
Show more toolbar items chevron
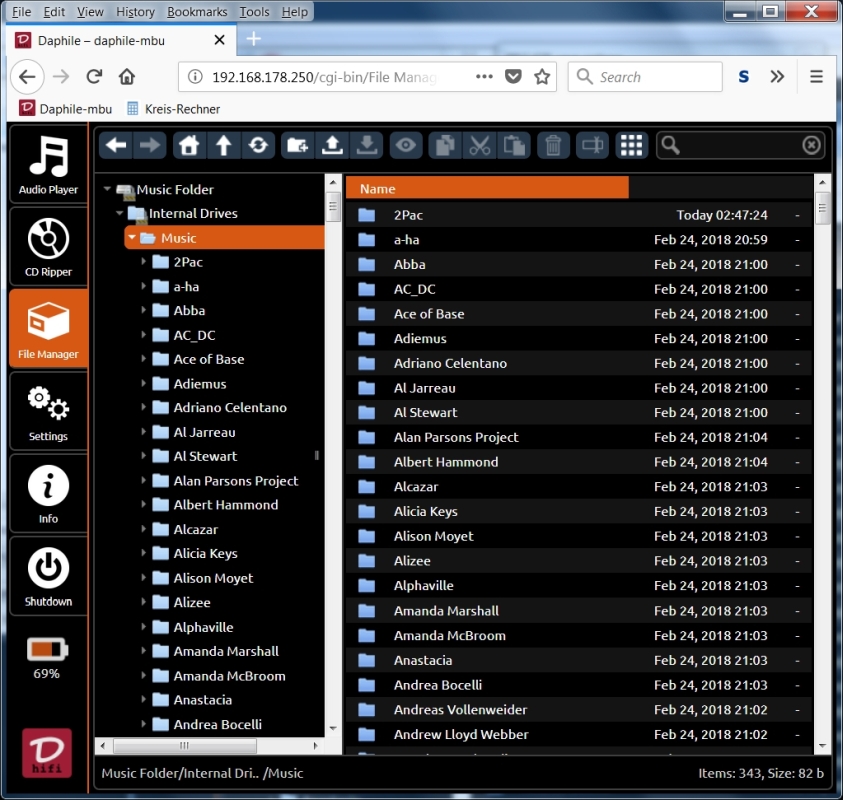click(777, 77)
